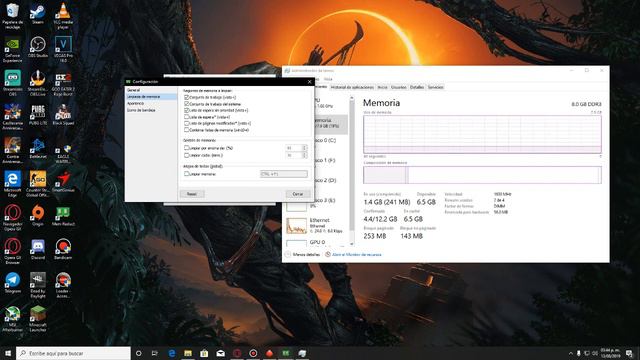Open Microsoft Edge from the taskbar
The height and width of the screenshot is (360, 640).
tap(172, 353)
